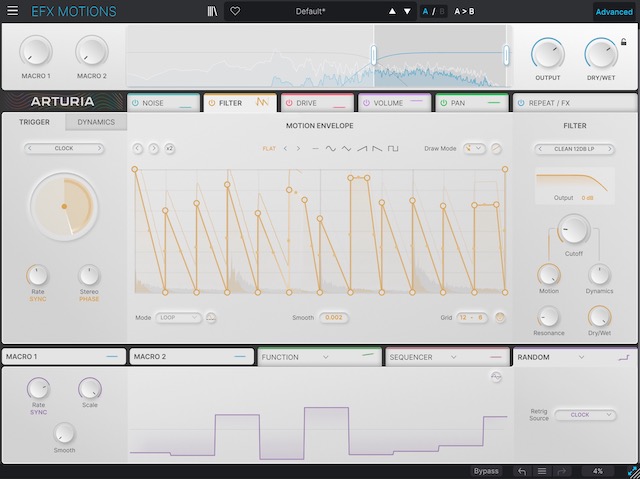640x479 pixels.
Task: Switch to the Dynamics tab
Action: pyautogui.click(x=96, y=123)
